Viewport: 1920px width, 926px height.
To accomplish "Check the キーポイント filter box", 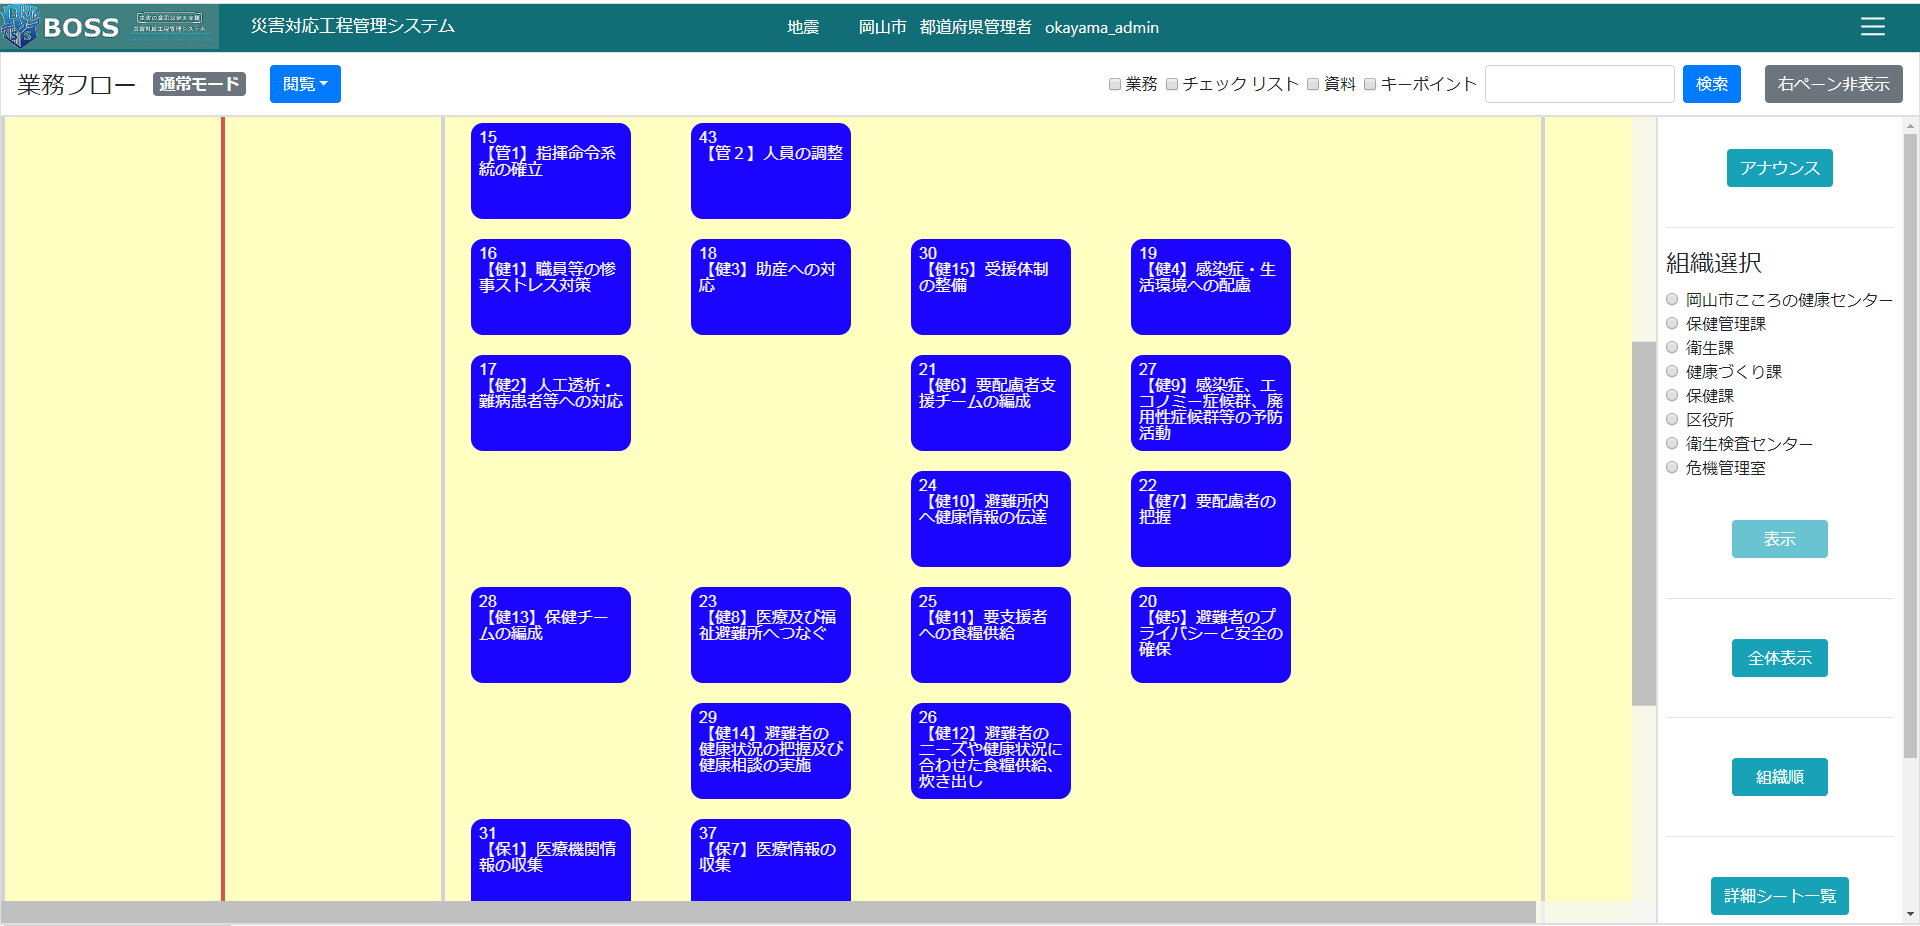I will pyautogui.click(x=1370, y=84).
